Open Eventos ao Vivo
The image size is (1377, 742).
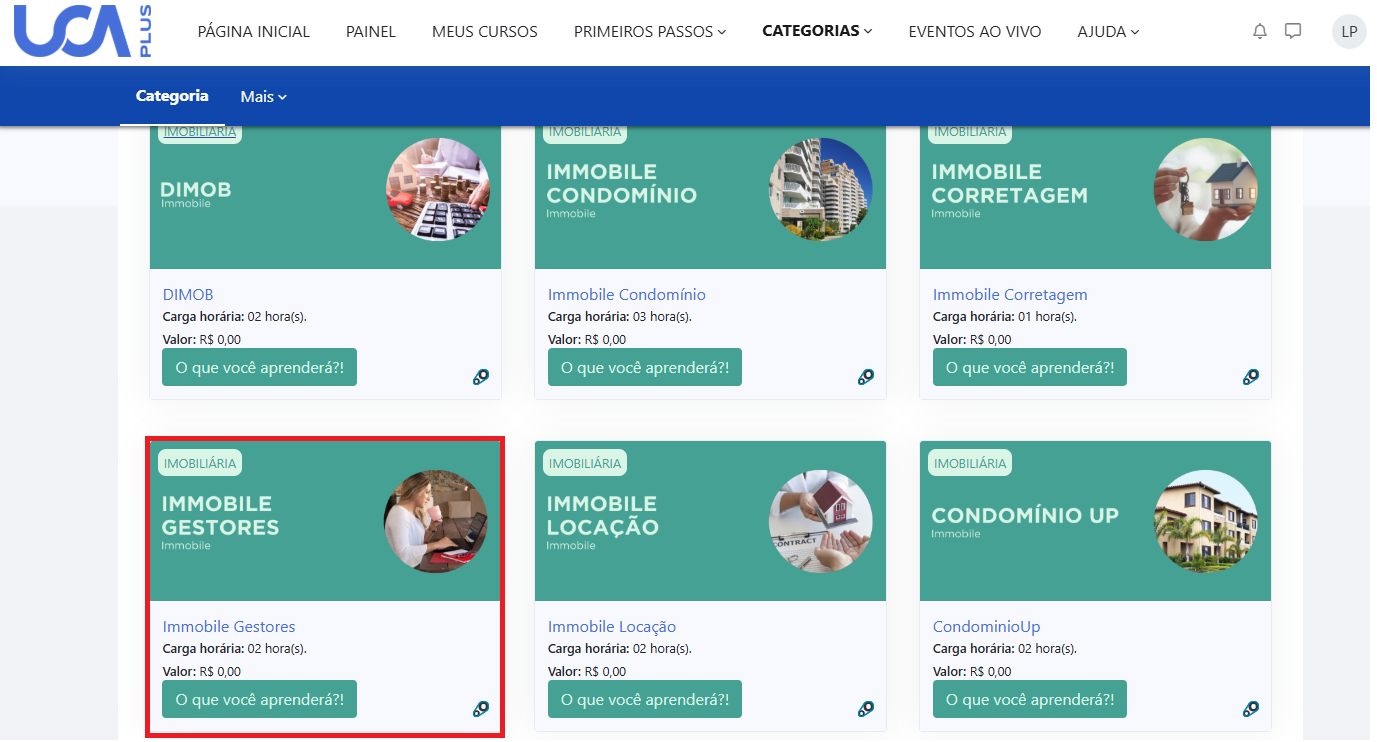pyautogui.click(x=975, y=32)
